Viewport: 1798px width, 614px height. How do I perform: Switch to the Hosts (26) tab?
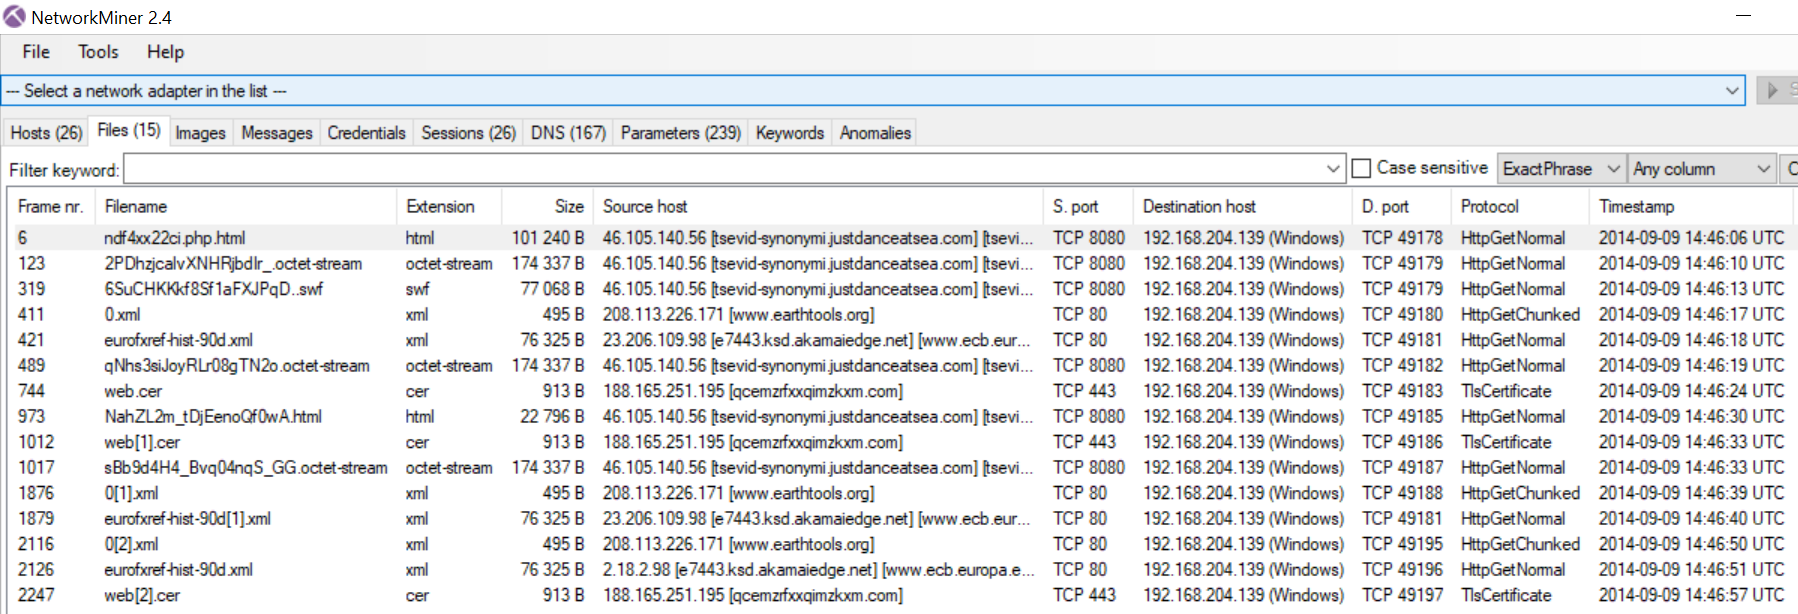[46, 133]
